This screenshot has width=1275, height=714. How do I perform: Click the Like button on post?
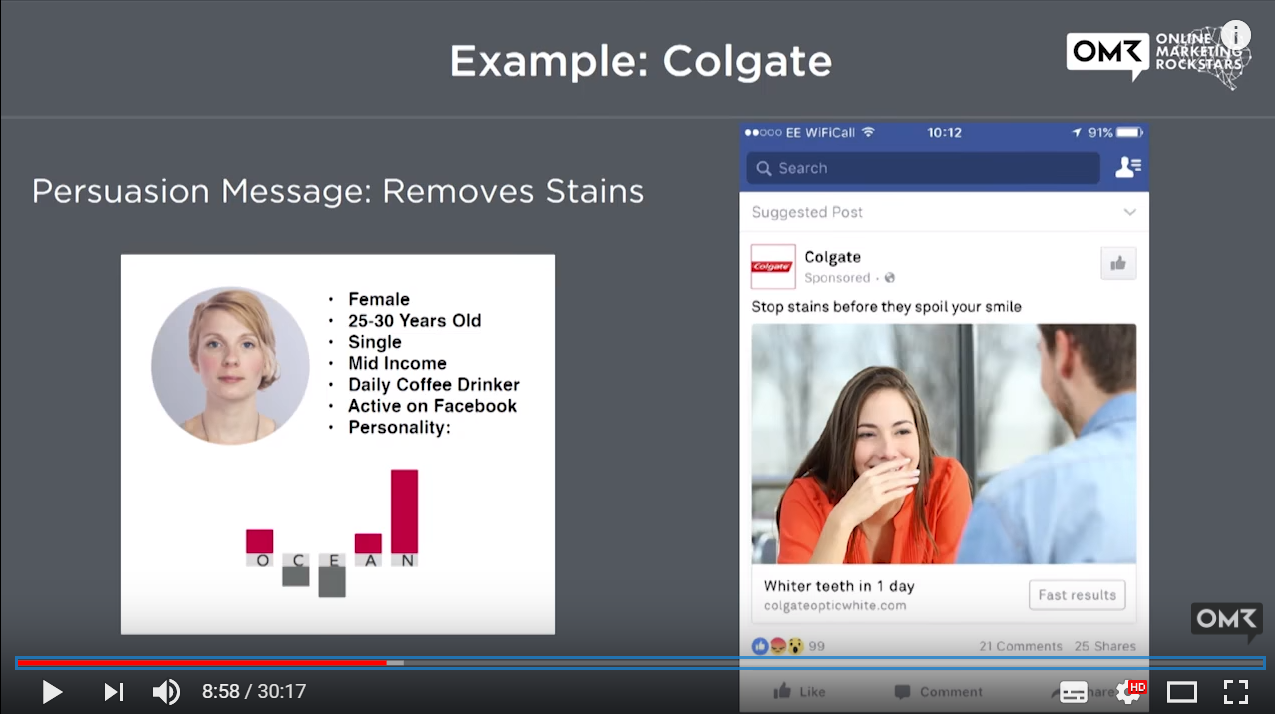point(799,691)
